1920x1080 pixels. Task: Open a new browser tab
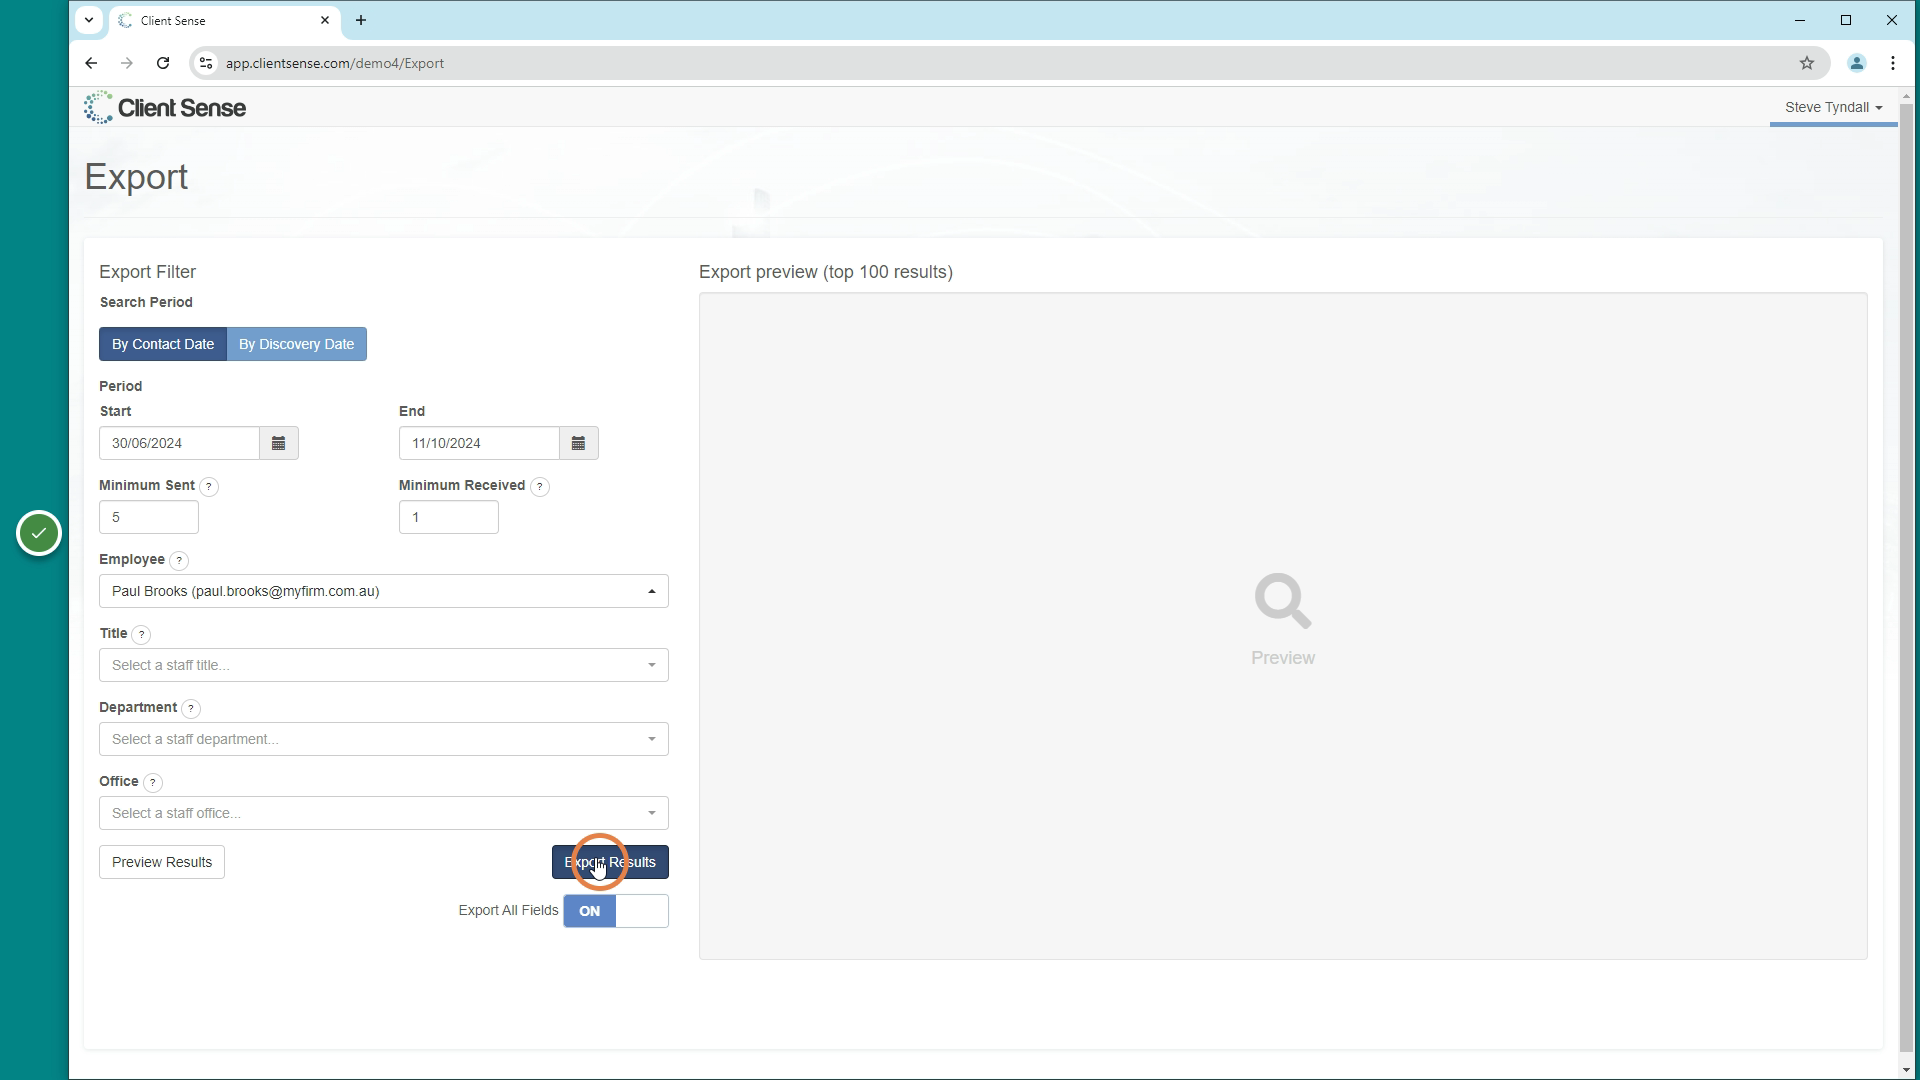pos(361,20)
